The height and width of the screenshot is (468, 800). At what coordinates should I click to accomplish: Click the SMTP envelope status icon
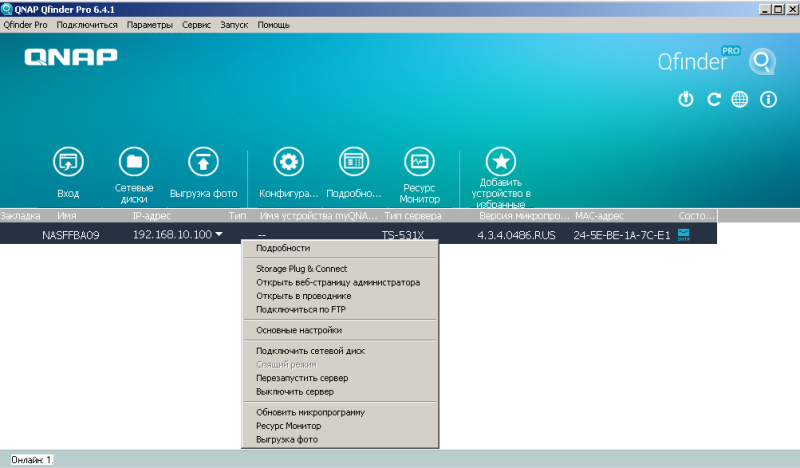(x=683, y=235)
